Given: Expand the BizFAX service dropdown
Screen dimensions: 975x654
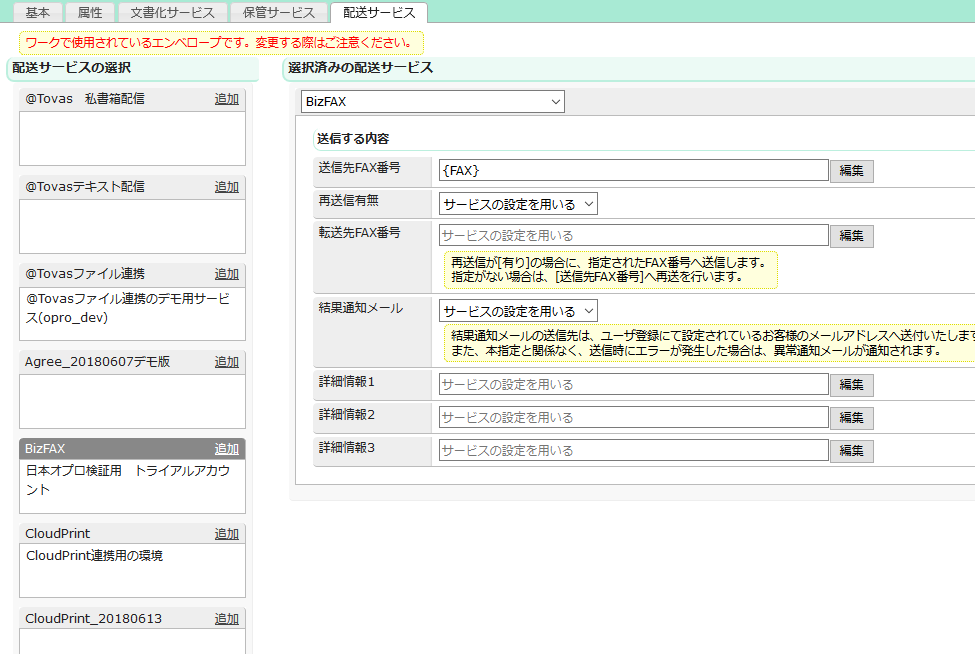Looking at the screenshot, I should tap(432, 102).
